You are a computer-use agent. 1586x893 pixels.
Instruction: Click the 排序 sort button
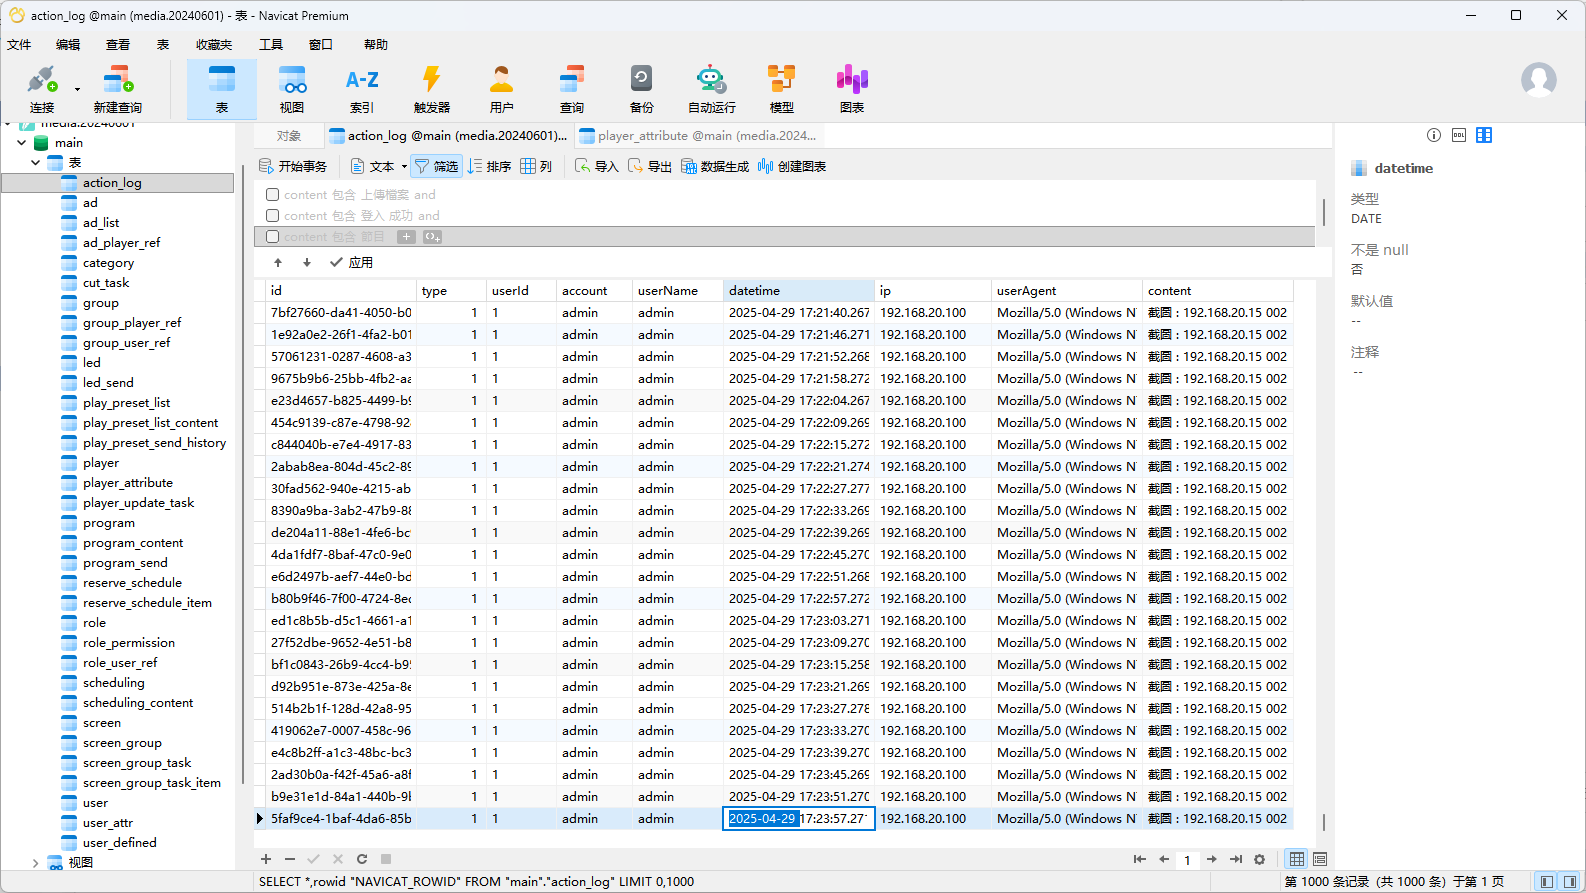[490, 166]
